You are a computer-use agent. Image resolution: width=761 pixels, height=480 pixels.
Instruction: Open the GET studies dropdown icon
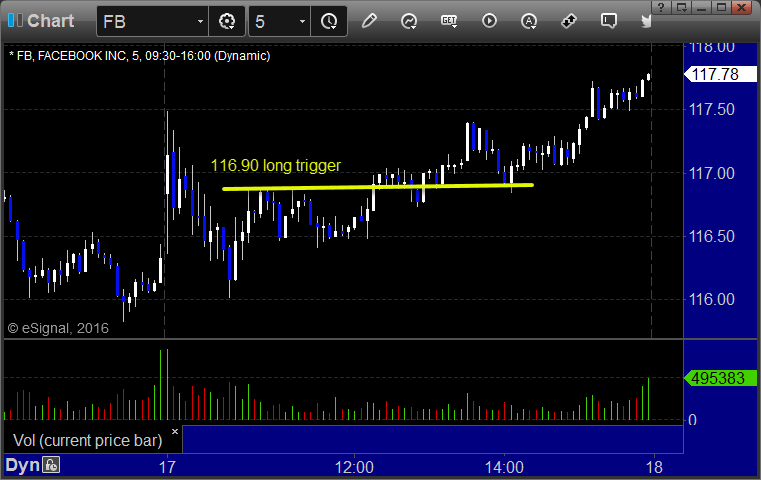tap(449, 21)
